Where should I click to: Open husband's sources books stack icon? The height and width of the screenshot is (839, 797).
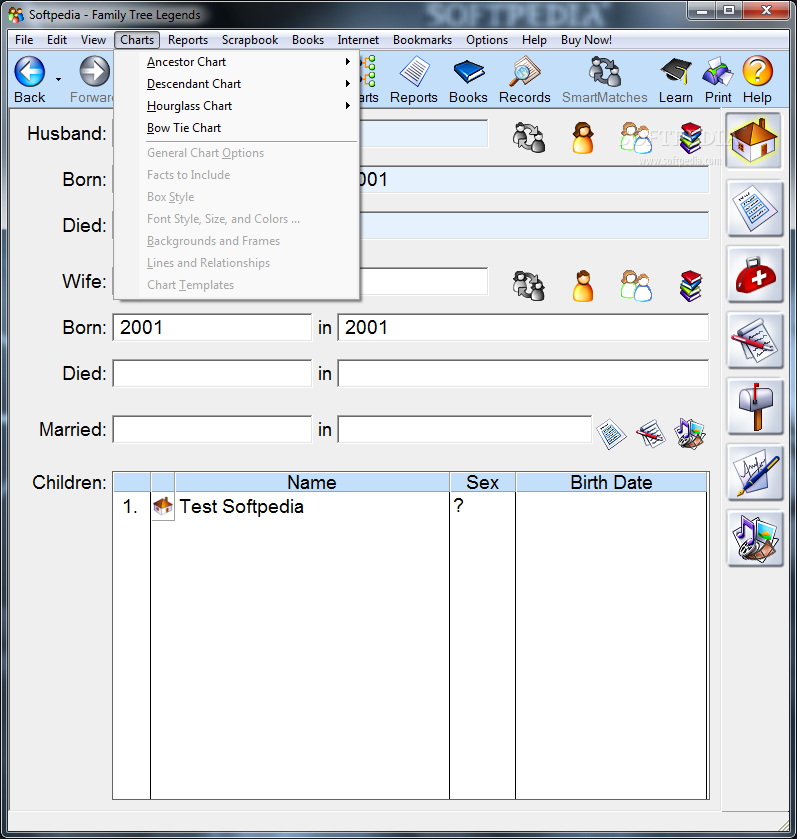691,138
